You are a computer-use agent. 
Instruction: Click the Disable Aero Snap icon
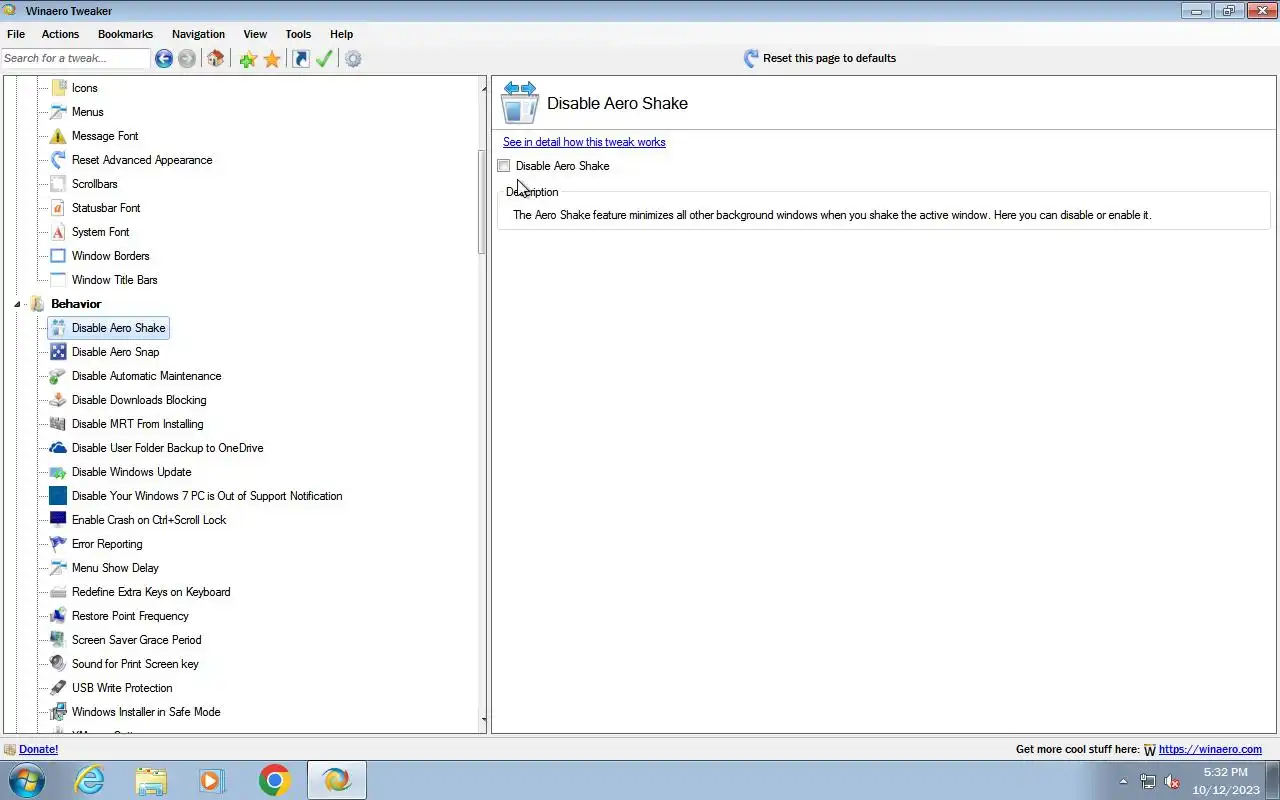(58, 352)
